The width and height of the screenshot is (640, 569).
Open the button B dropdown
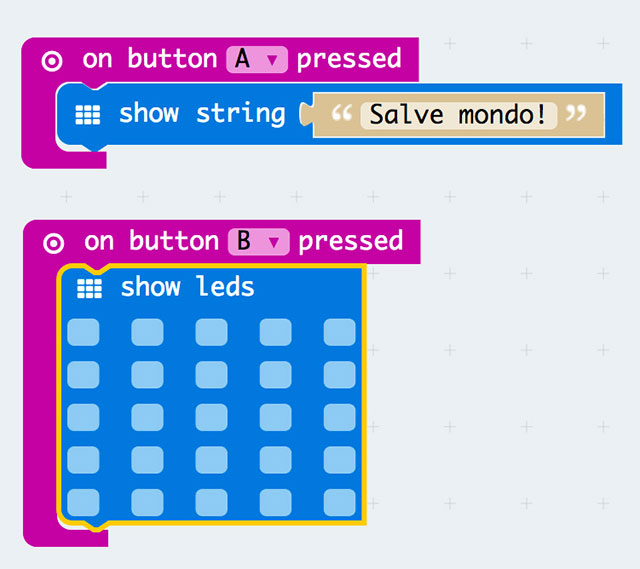258,242
